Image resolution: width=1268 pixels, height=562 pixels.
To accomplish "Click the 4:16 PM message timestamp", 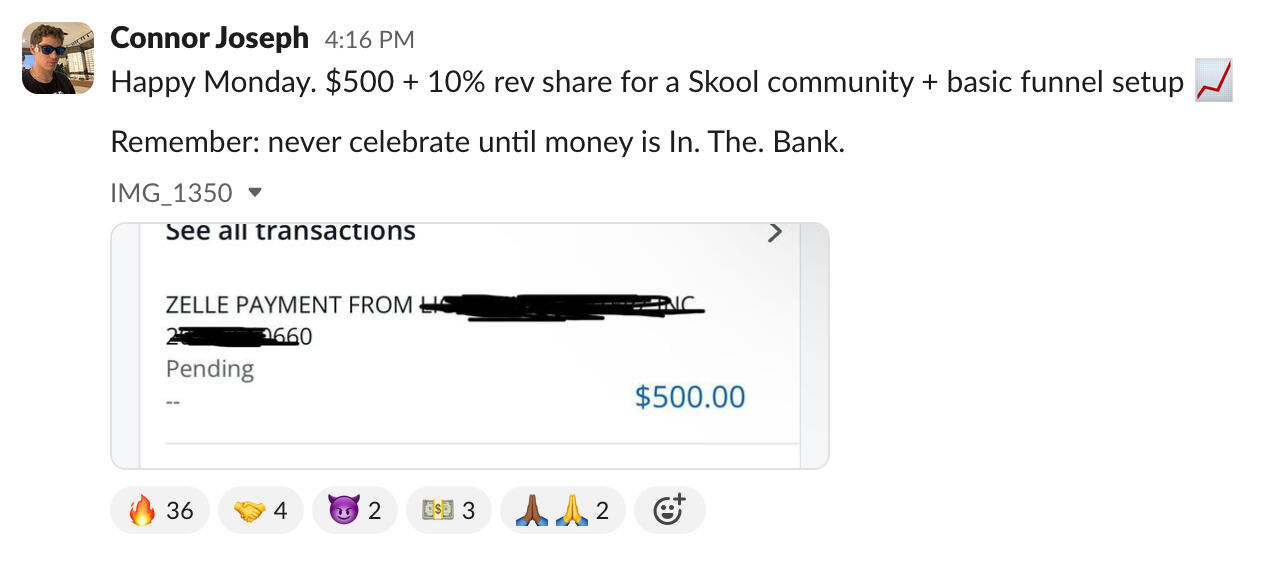I will pyautogui.click(x=369, y=40).
